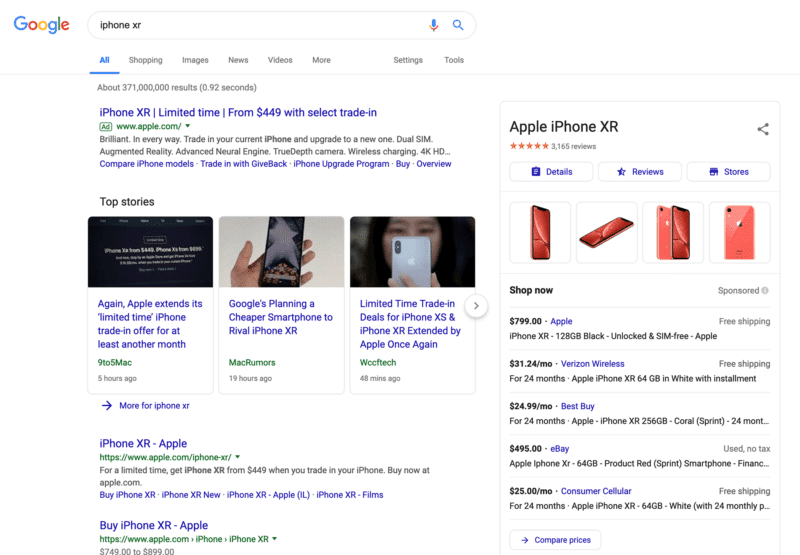800x555 pixels.
Task: Open the Tools menu
Action: [x=454, y=60]
